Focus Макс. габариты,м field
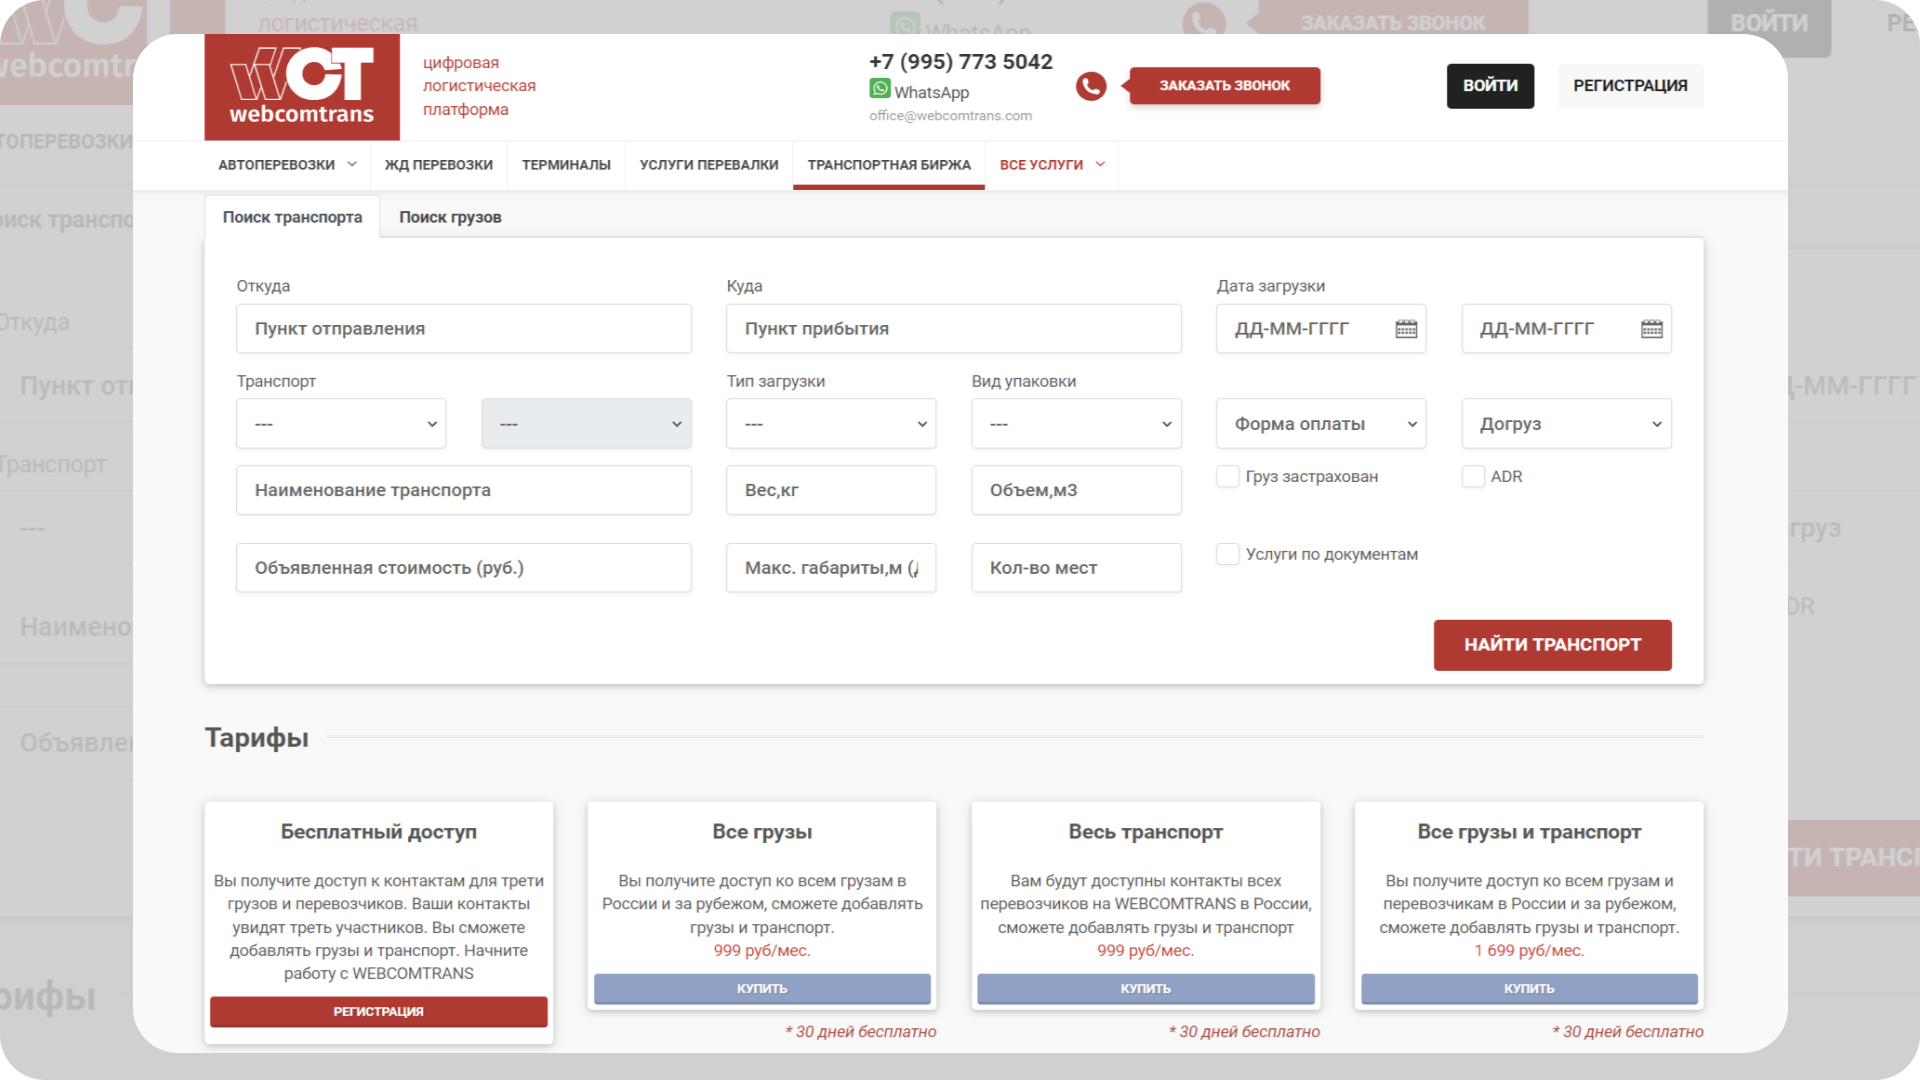The width and height of the screenshot is (1920, 1080). [x=831, y=568]
